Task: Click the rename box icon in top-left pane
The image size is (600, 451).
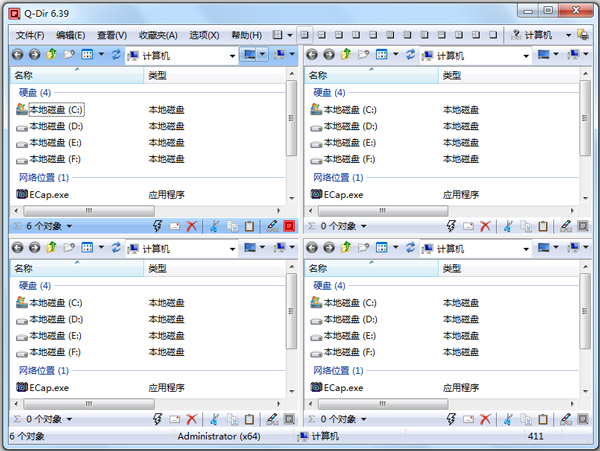Action: [x=175, y=226]
